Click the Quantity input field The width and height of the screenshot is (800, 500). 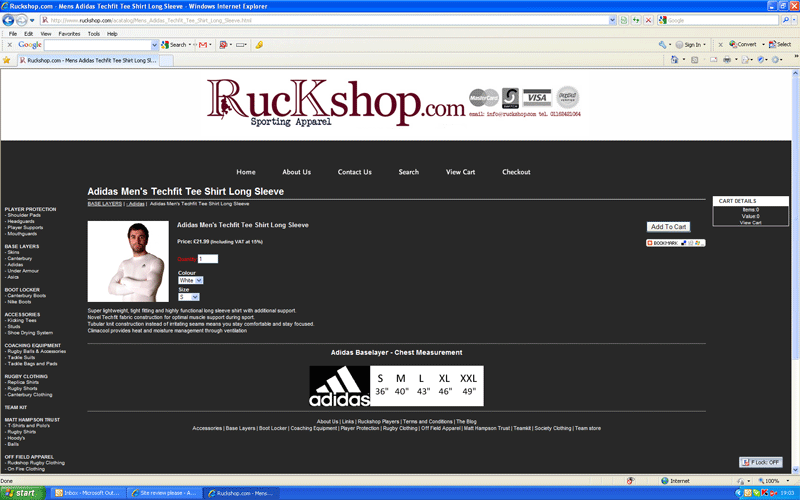[x=207, y=259]
